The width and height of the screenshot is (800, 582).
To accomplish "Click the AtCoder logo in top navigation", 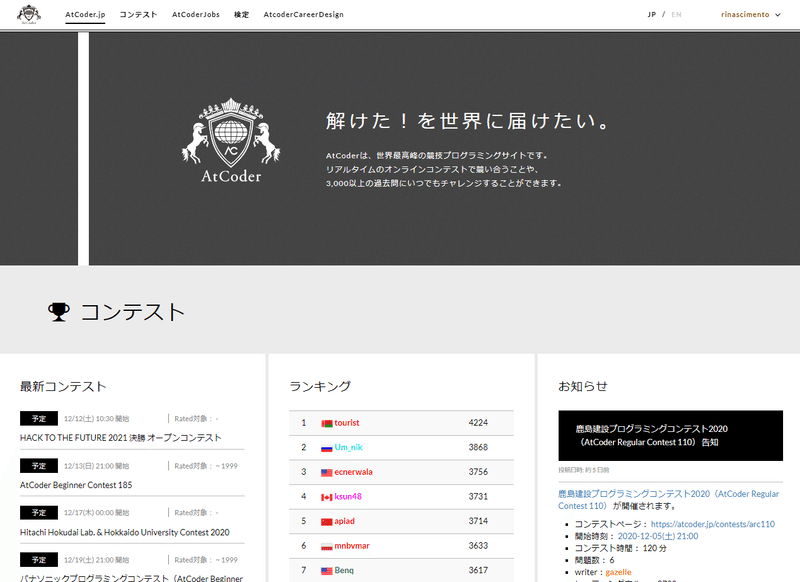I will pyautogui.click(x=29, y=14).
